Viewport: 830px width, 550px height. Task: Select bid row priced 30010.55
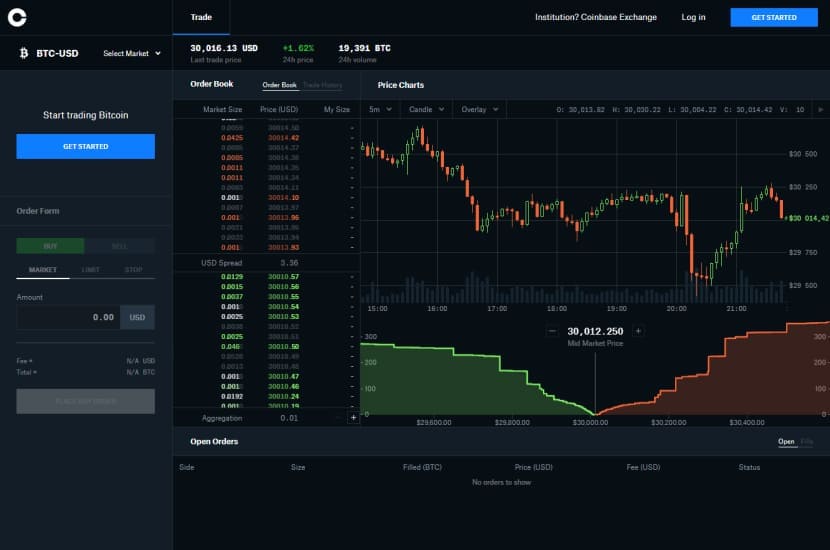point(267,296)
